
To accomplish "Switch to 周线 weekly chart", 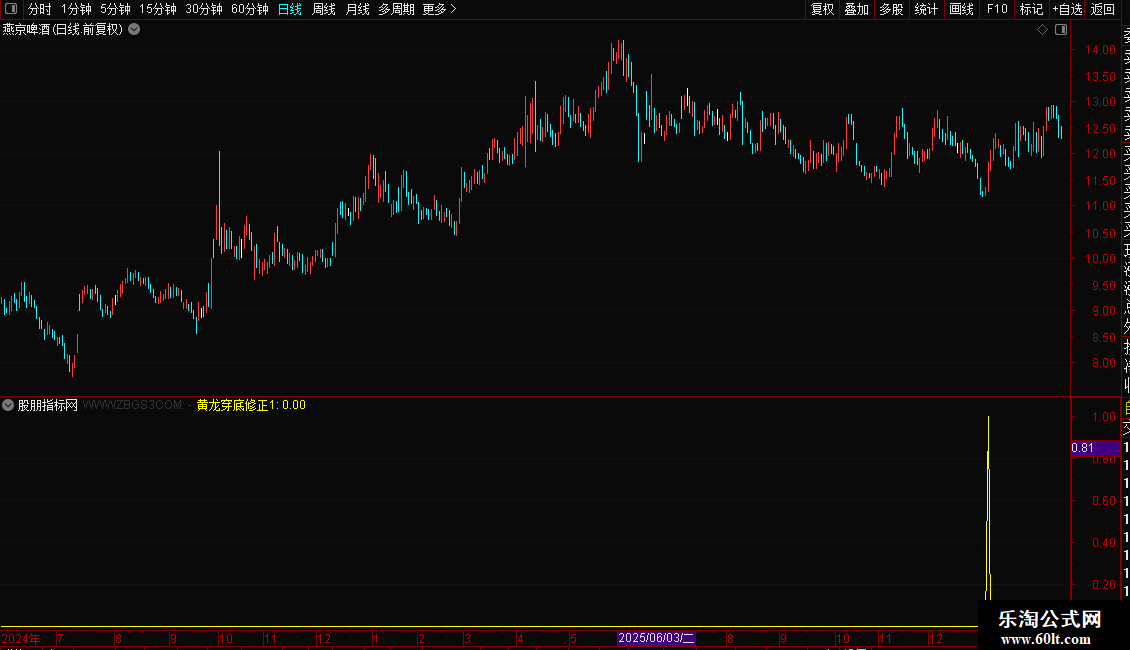I will coord(324,9).
